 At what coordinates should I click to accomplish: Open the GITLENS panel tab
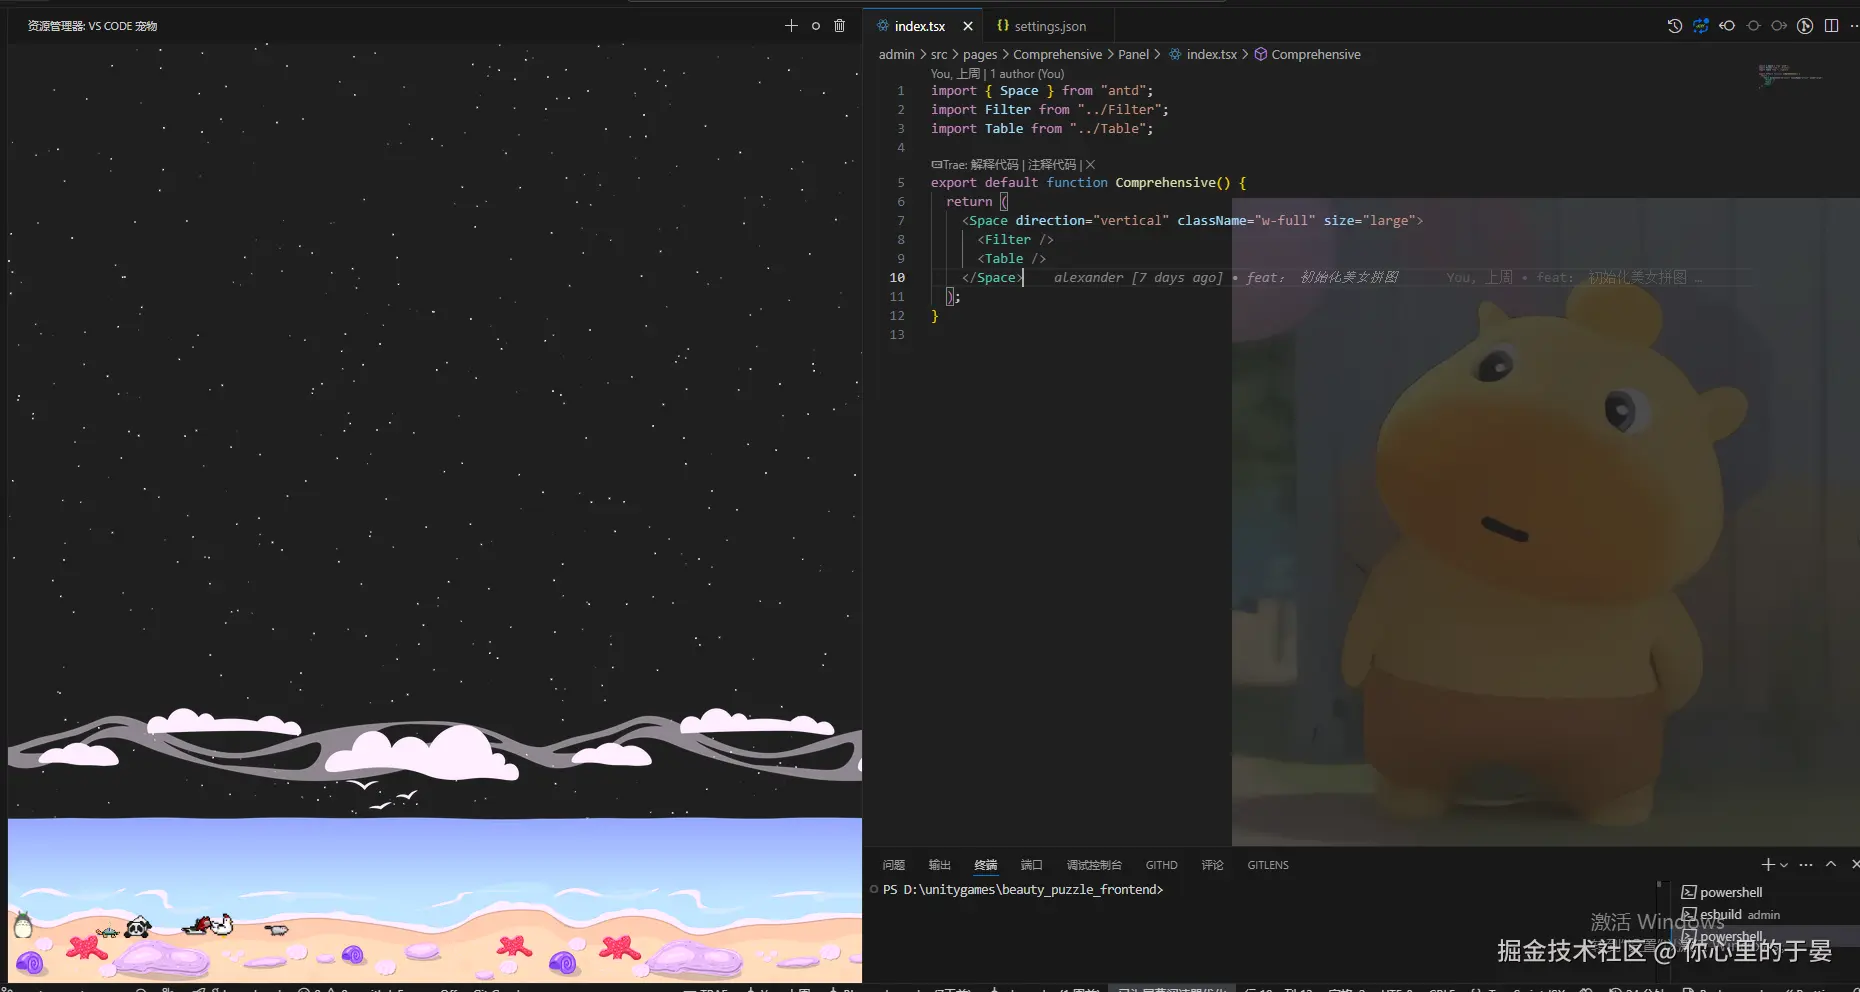pyautogui.click(x=1267, y=865)
